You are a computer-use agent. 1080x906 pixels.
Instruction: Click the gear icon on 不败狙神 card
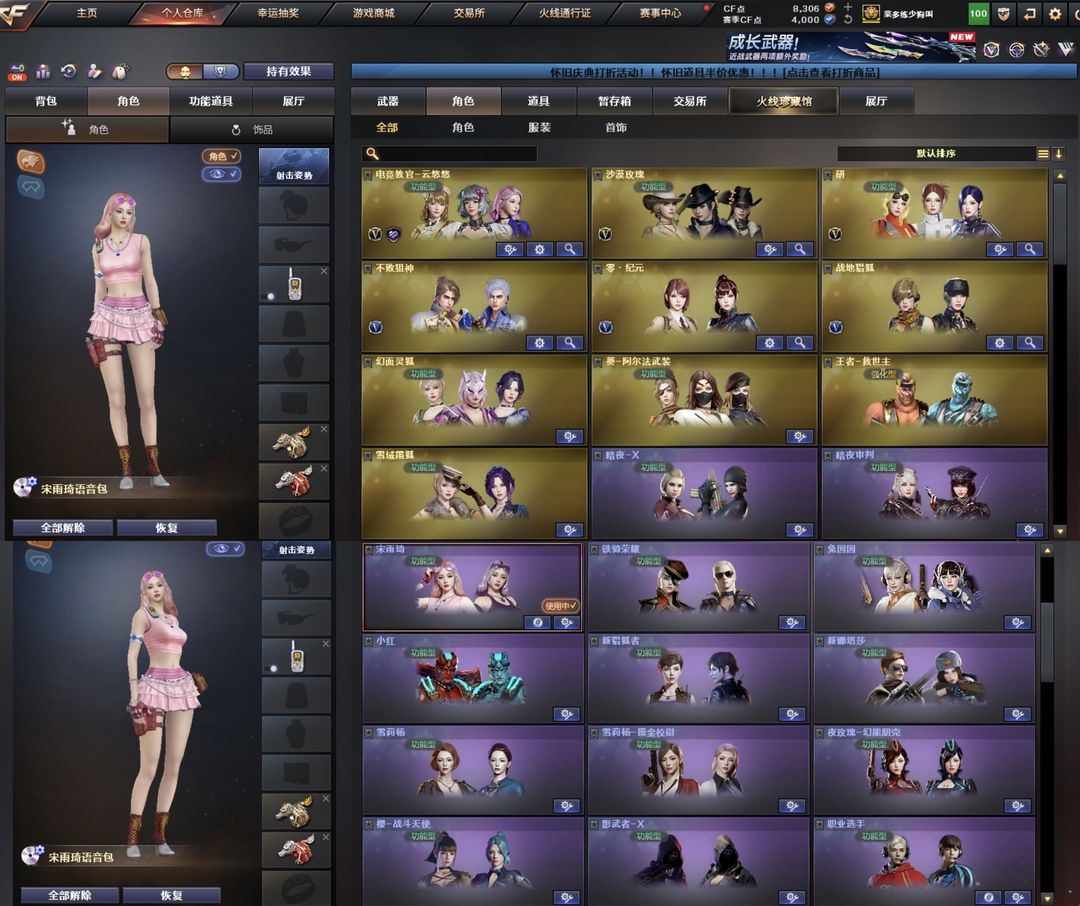coord(540,342)
